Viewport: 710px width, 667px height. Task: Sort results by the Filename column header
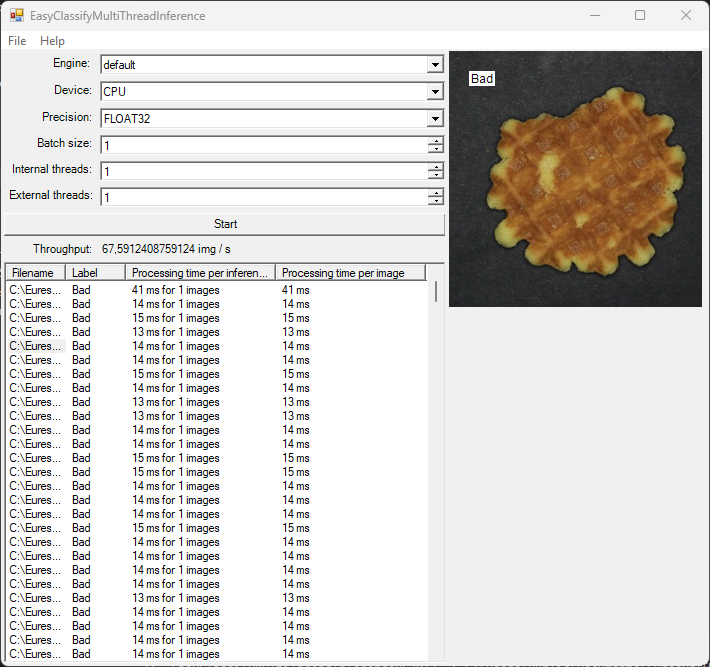click(35, 273)
